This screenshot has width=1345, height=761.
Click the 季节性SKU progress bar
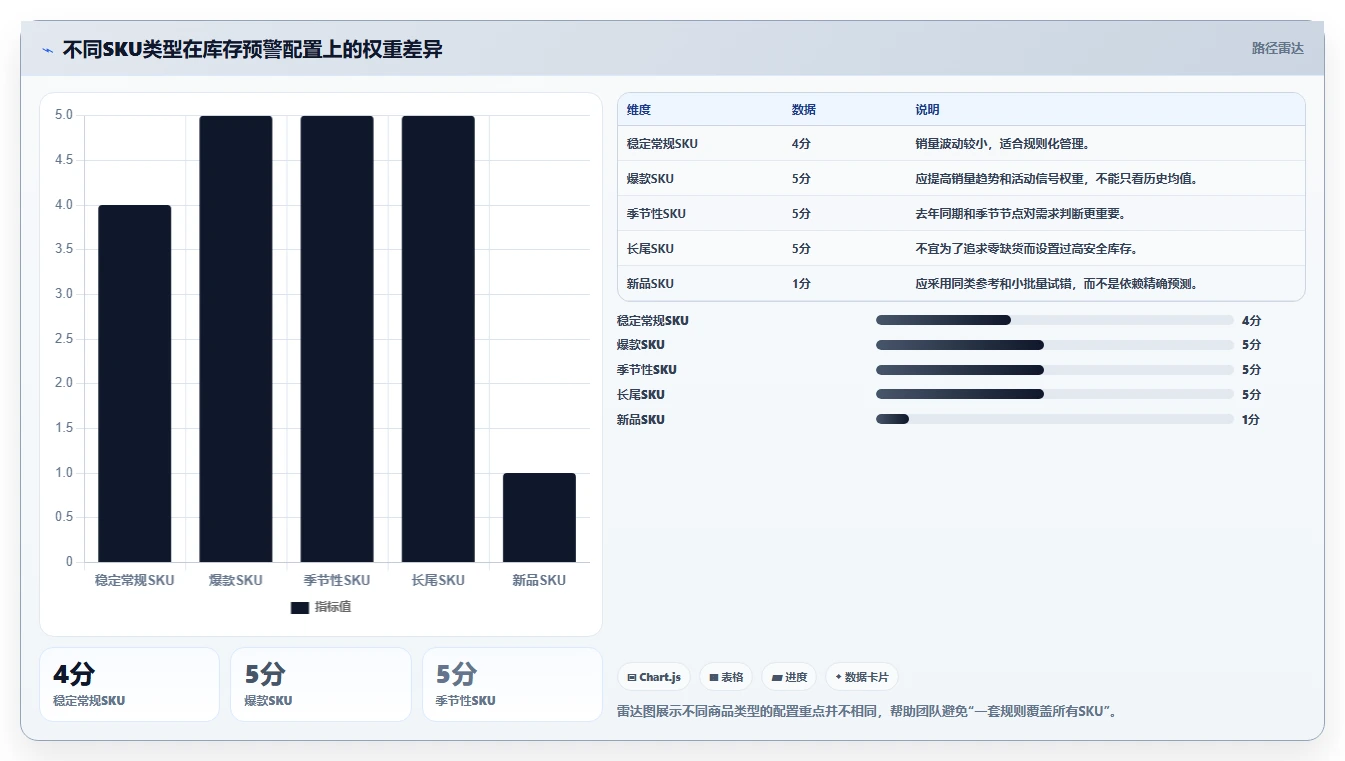click(1055, 370)
